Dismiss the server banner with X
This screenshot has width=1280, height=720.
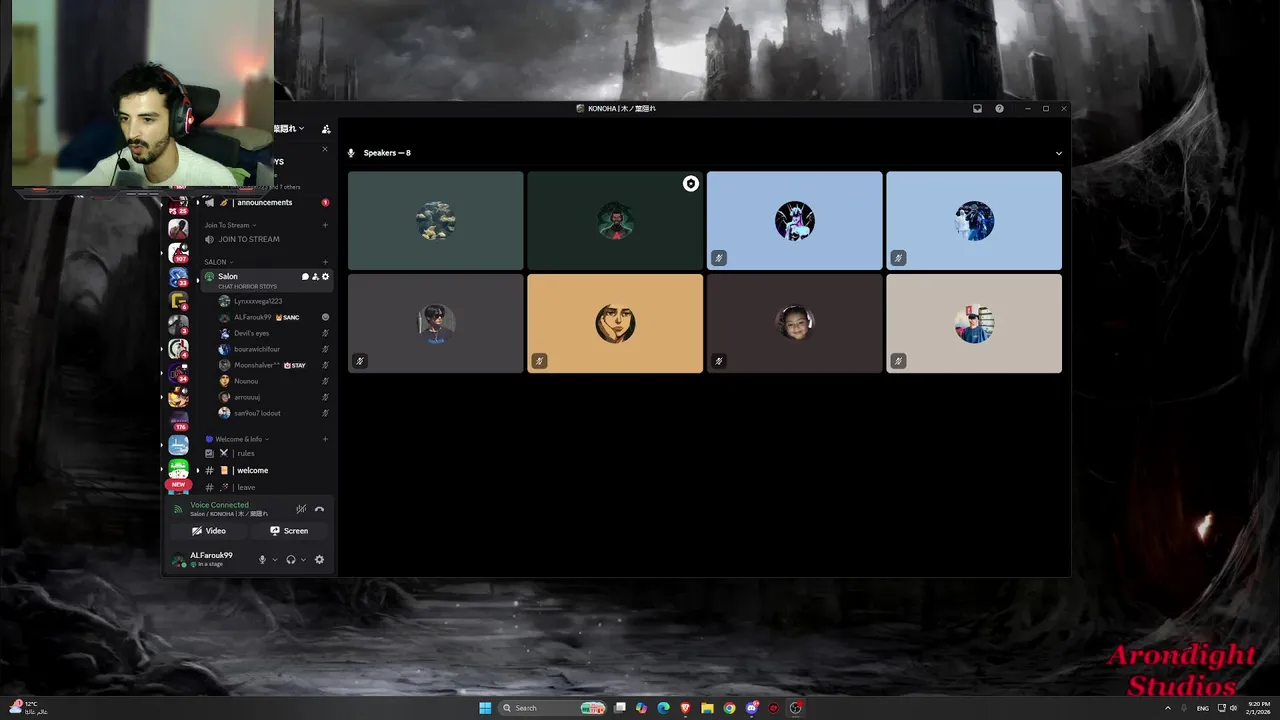pos(324,149)
